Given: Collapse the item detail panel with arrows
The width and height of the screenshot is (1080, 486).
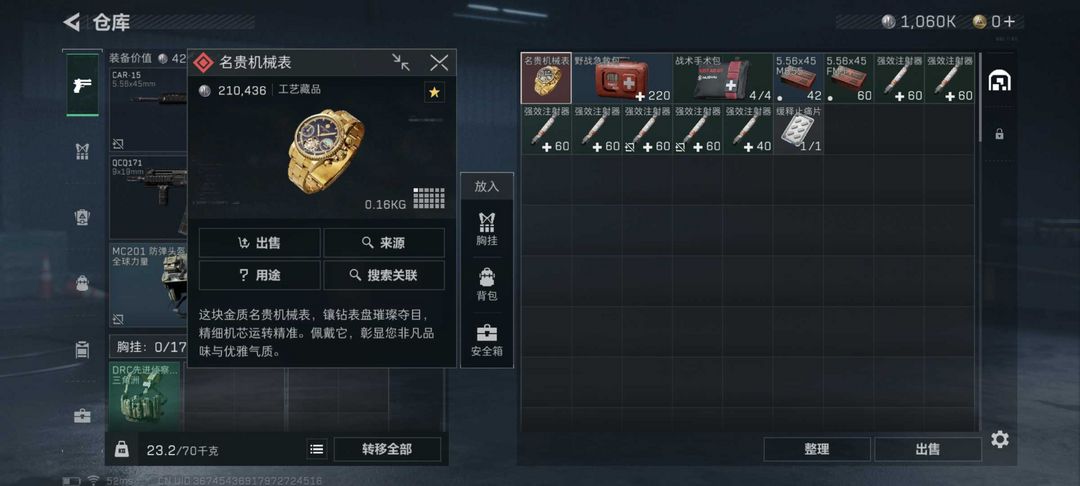Looking at the screenshot, I should [401, 63].
